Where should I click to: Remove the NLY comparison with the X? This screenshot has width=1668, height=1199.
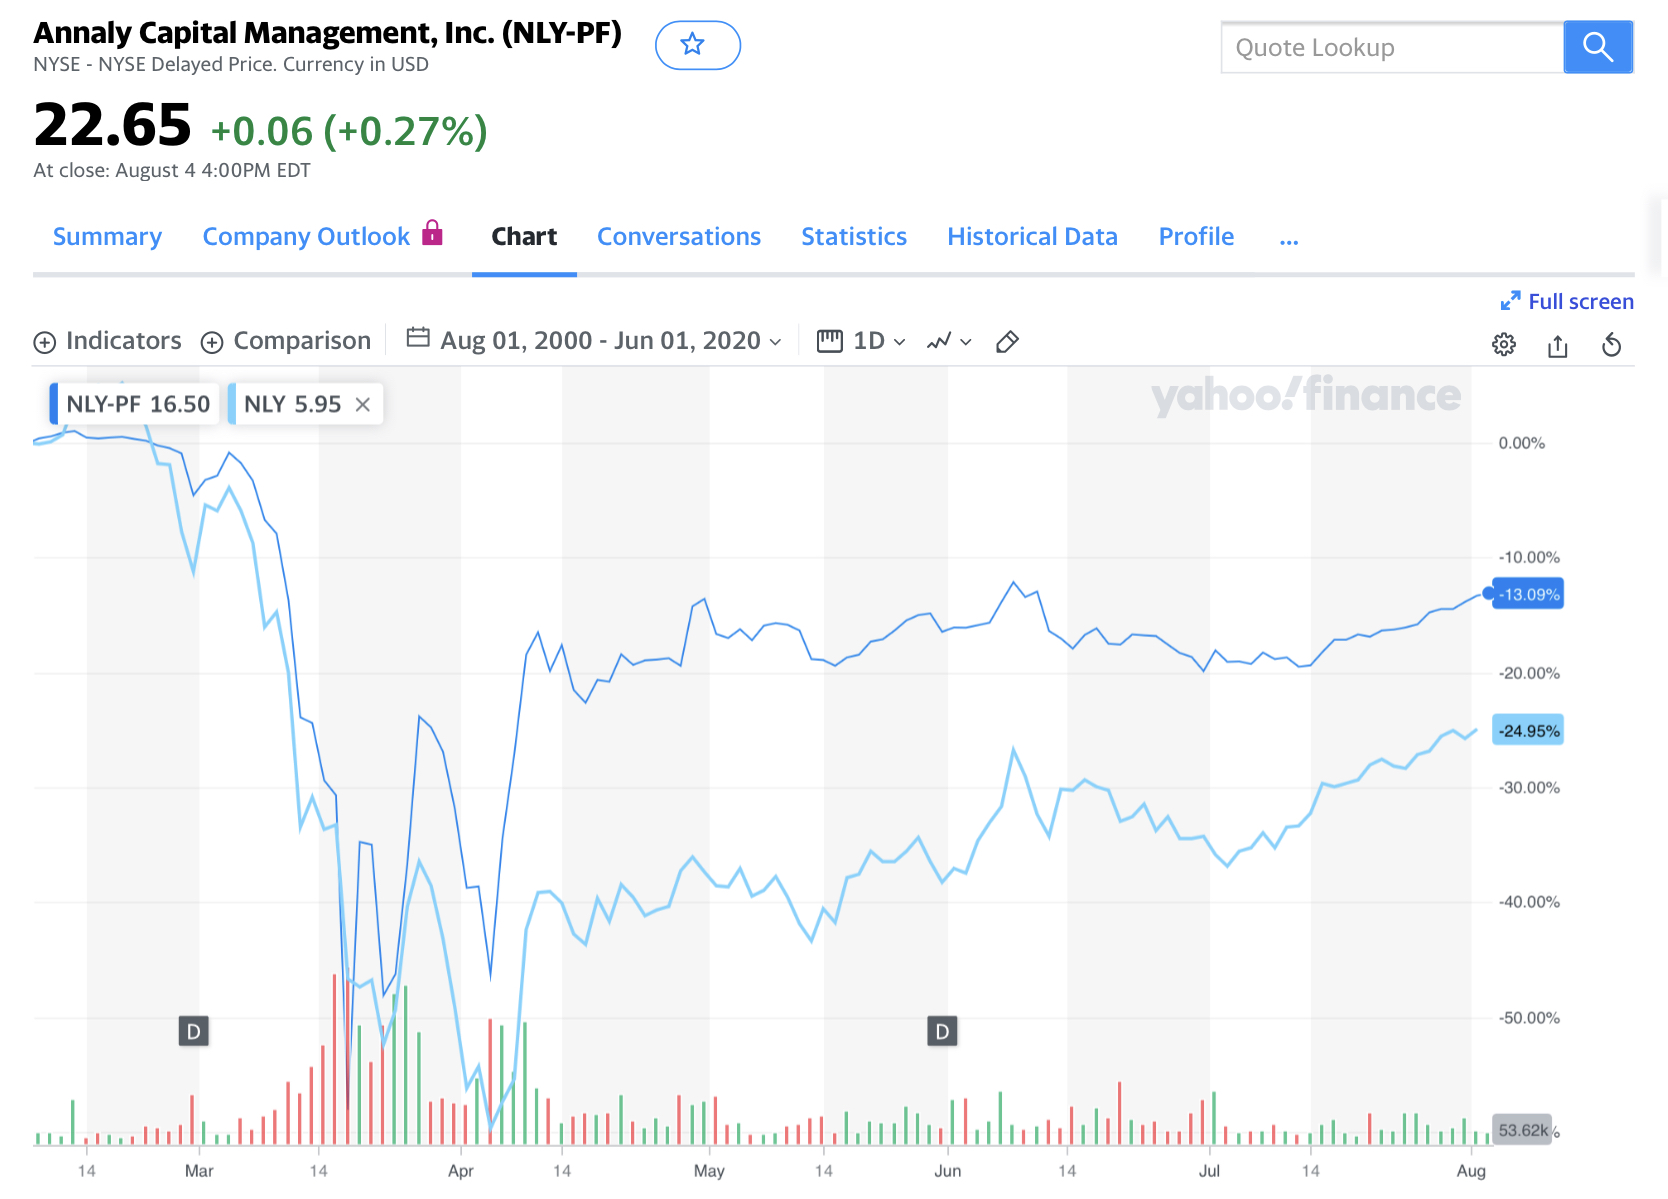pos(363,404)
